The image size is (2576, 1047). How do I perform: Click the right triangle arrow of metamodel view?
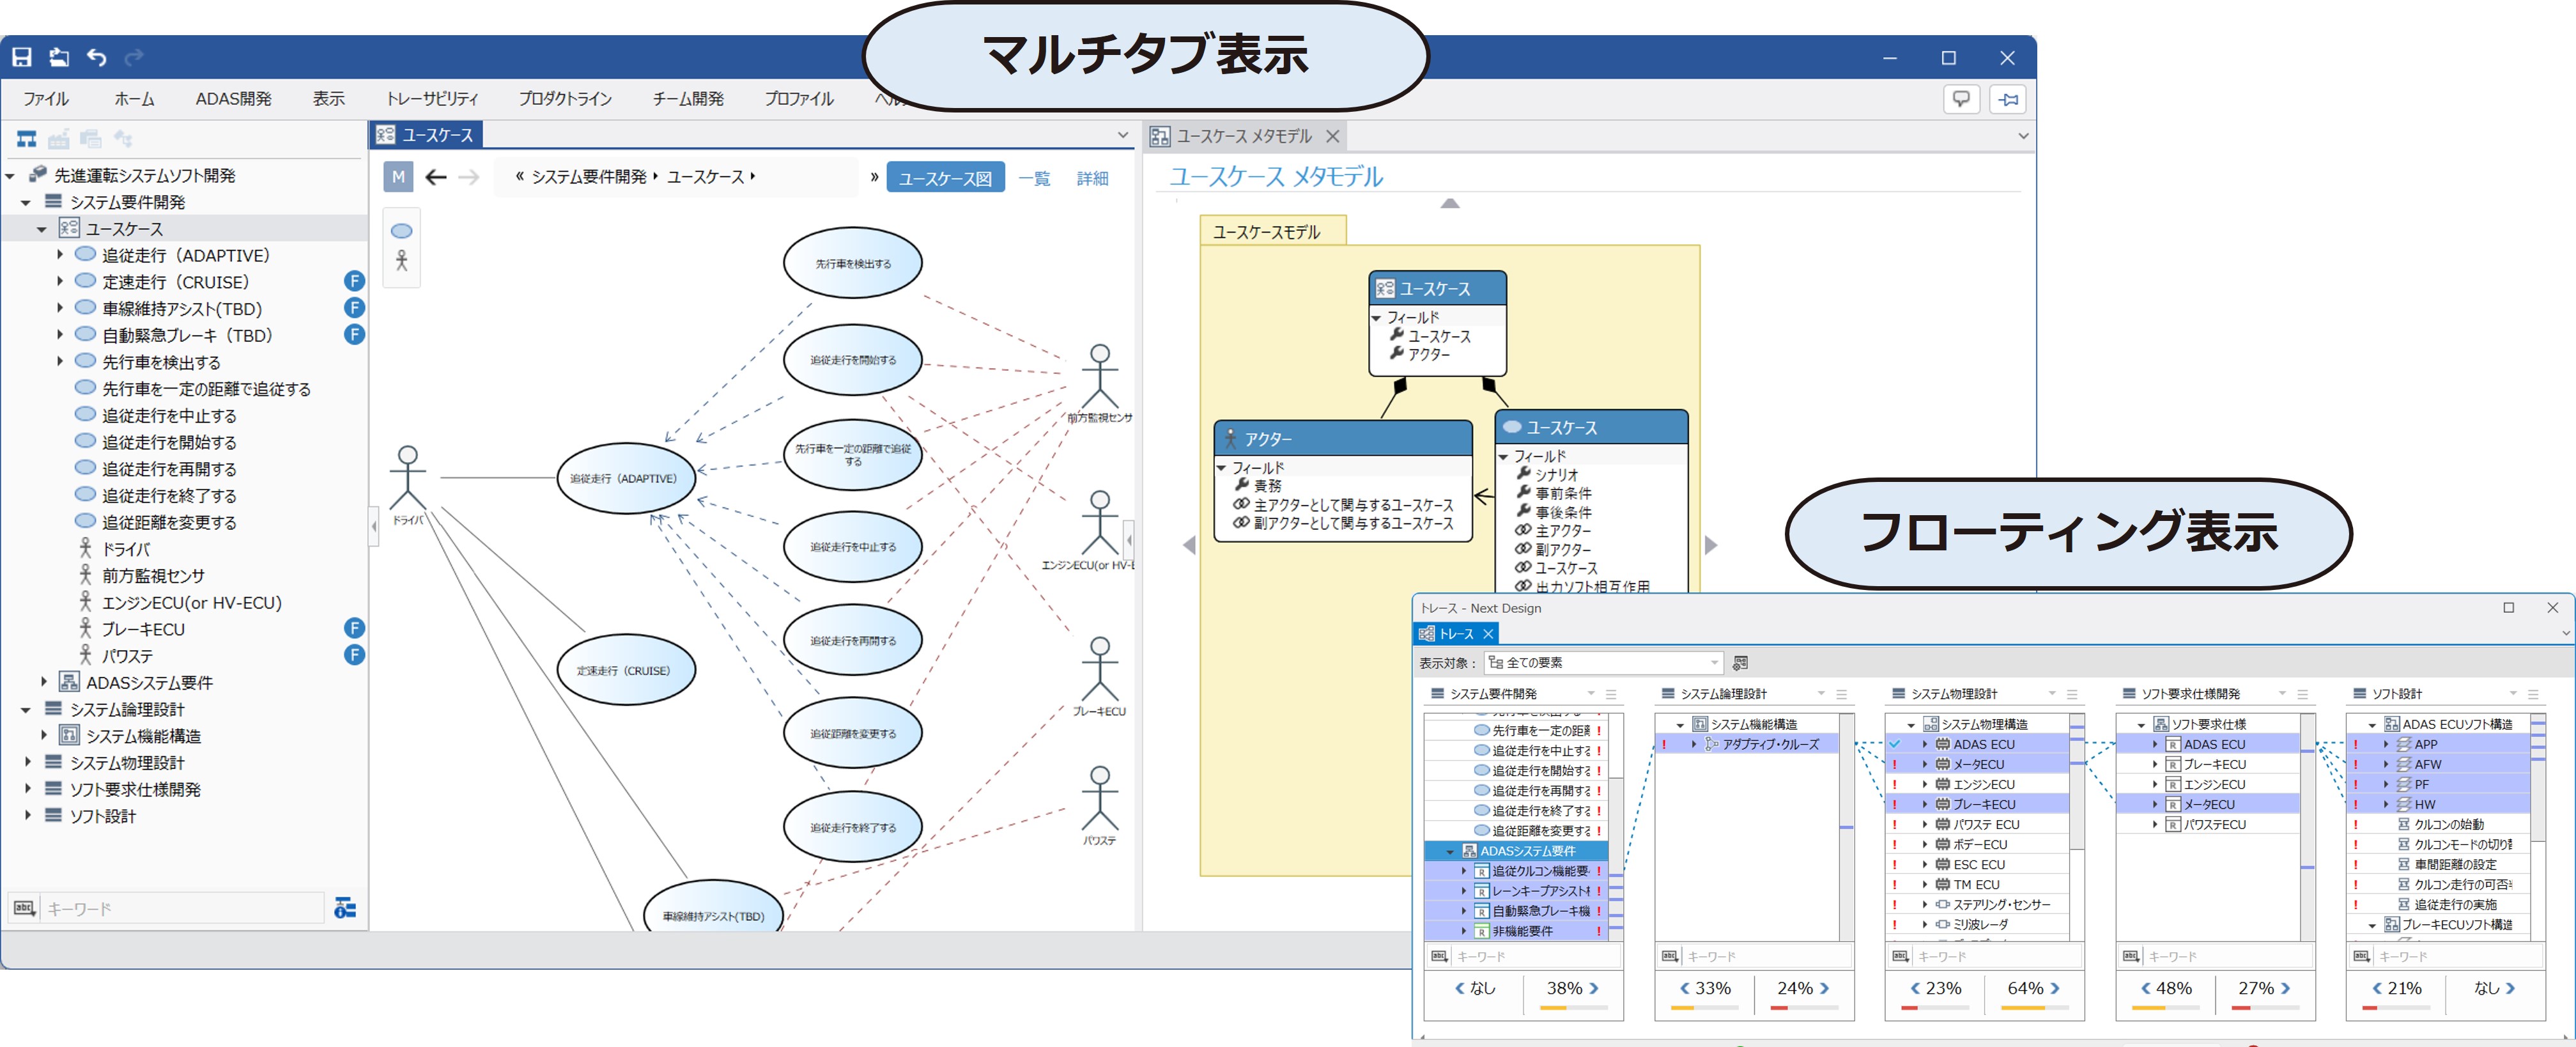1710,545
